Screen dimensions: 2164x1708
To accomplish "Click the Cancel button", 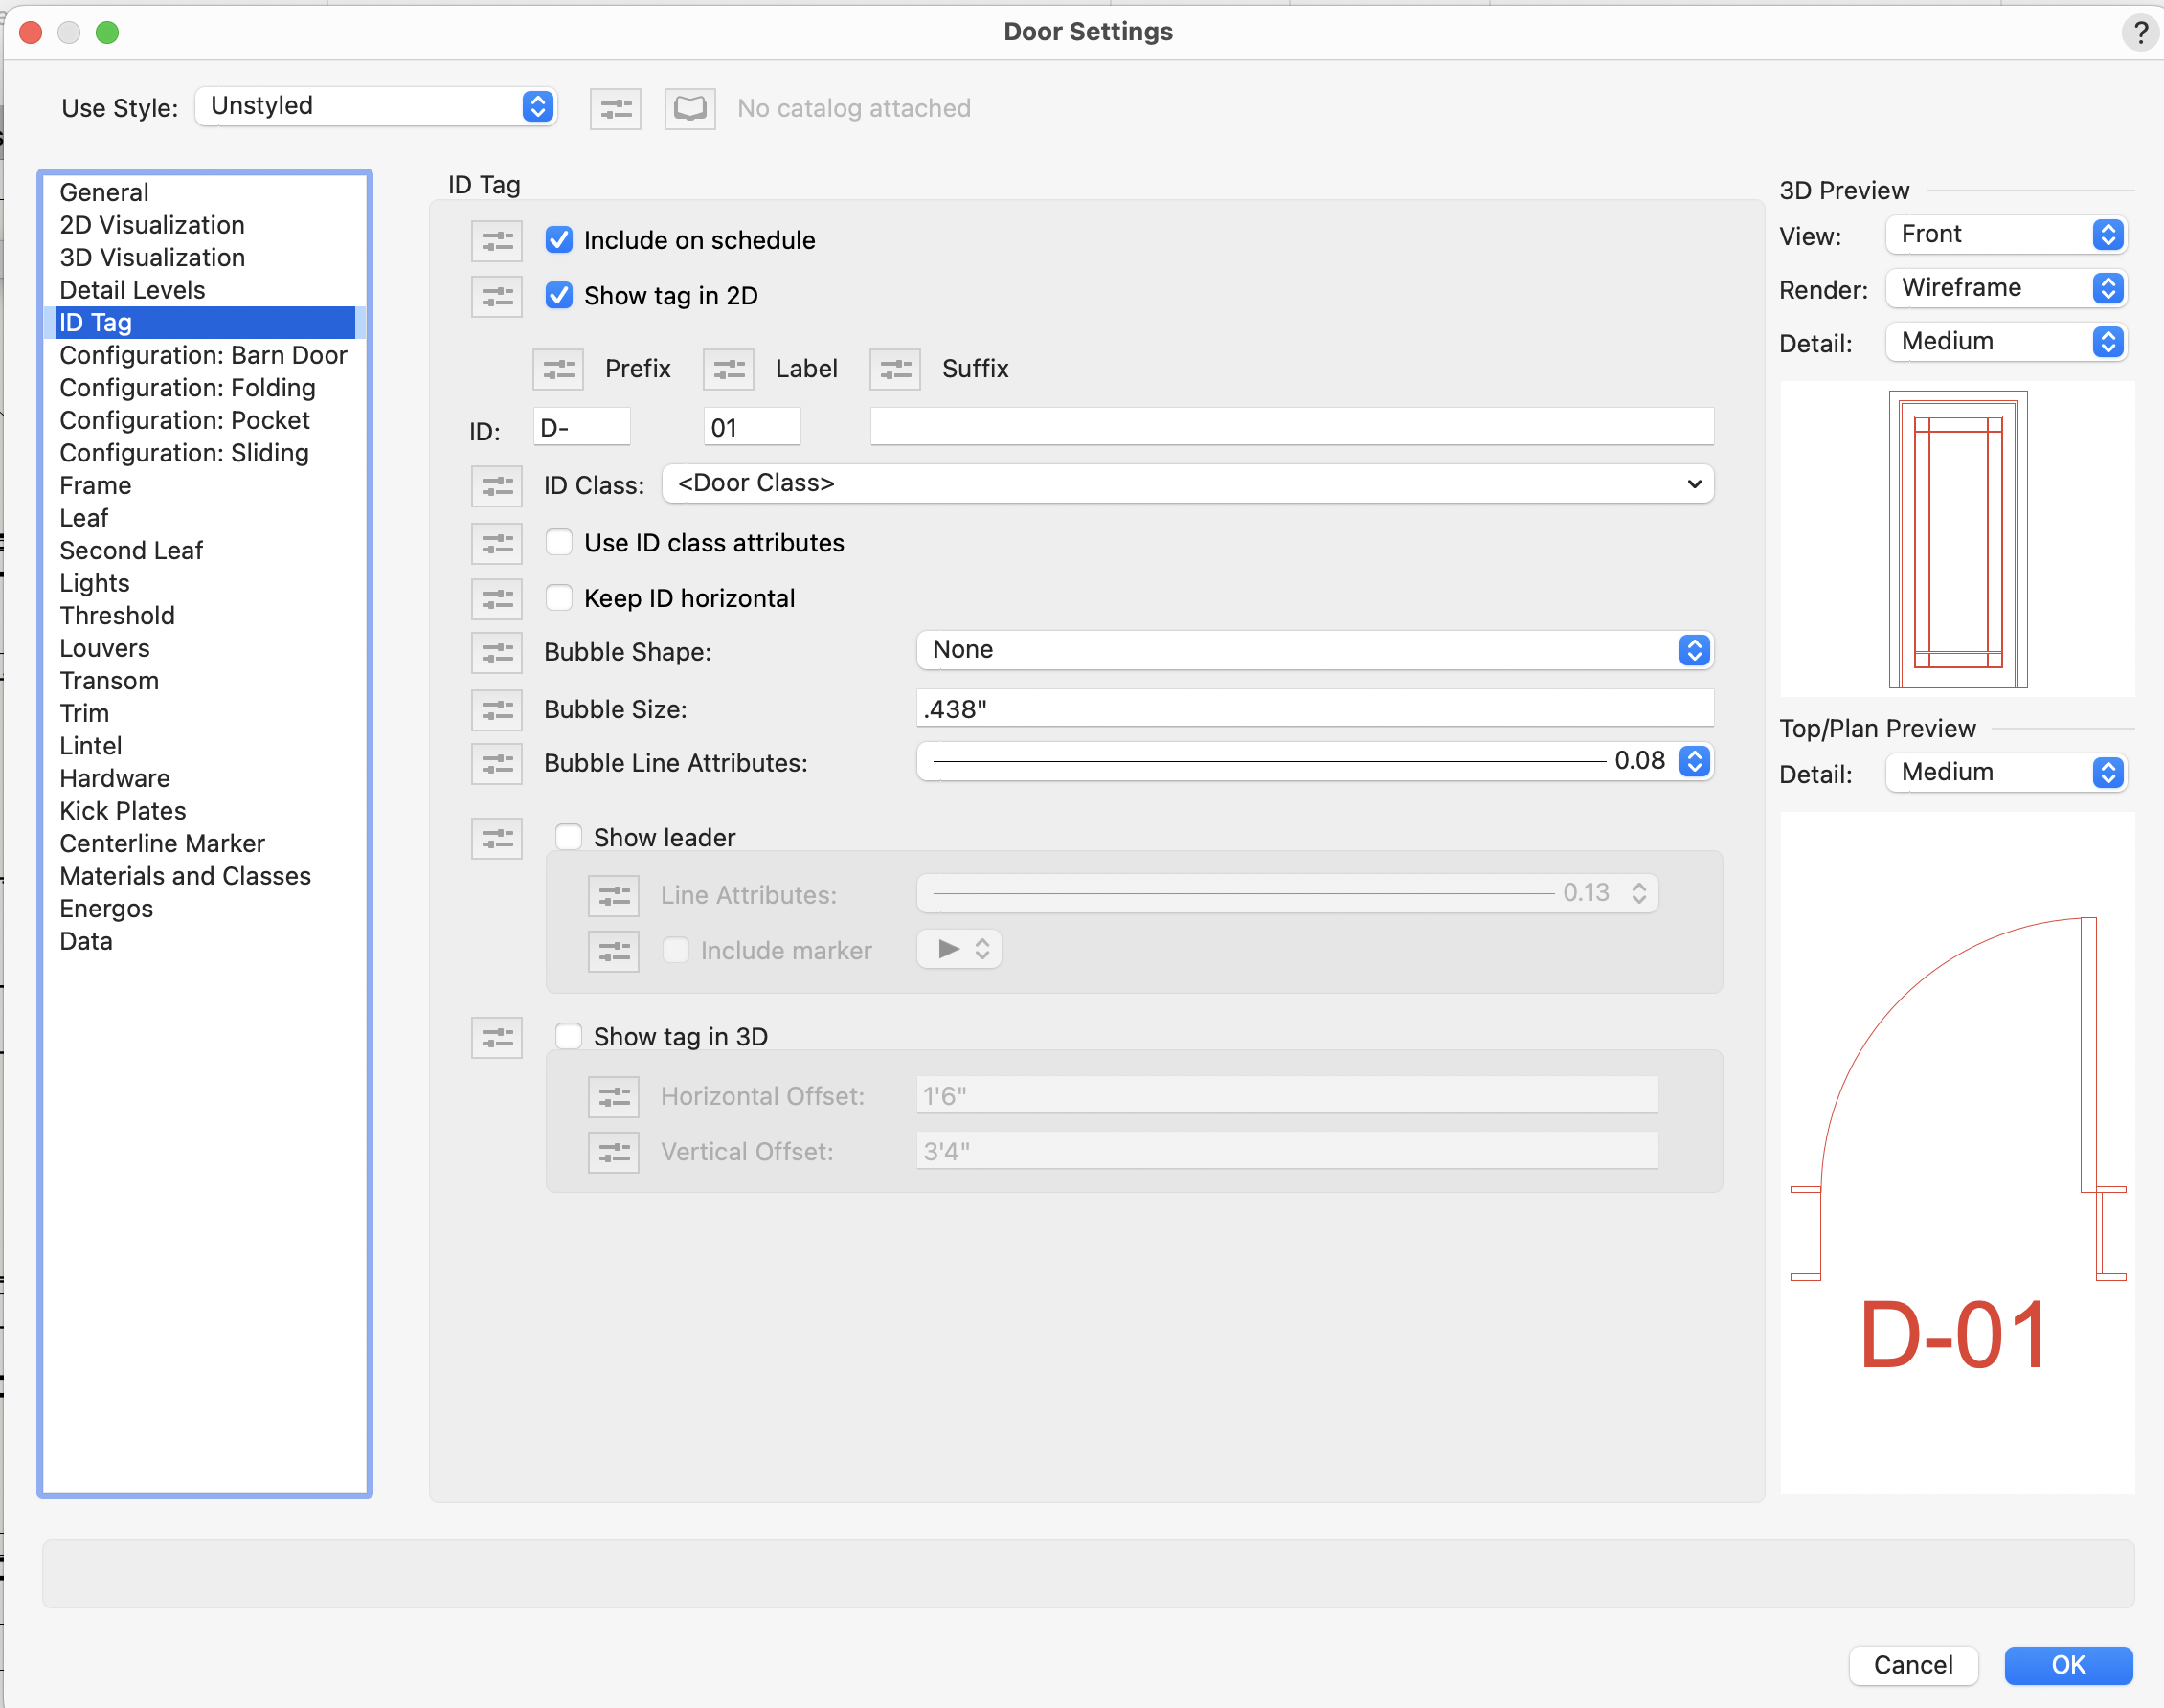I will click(x=1912, y=1664).
